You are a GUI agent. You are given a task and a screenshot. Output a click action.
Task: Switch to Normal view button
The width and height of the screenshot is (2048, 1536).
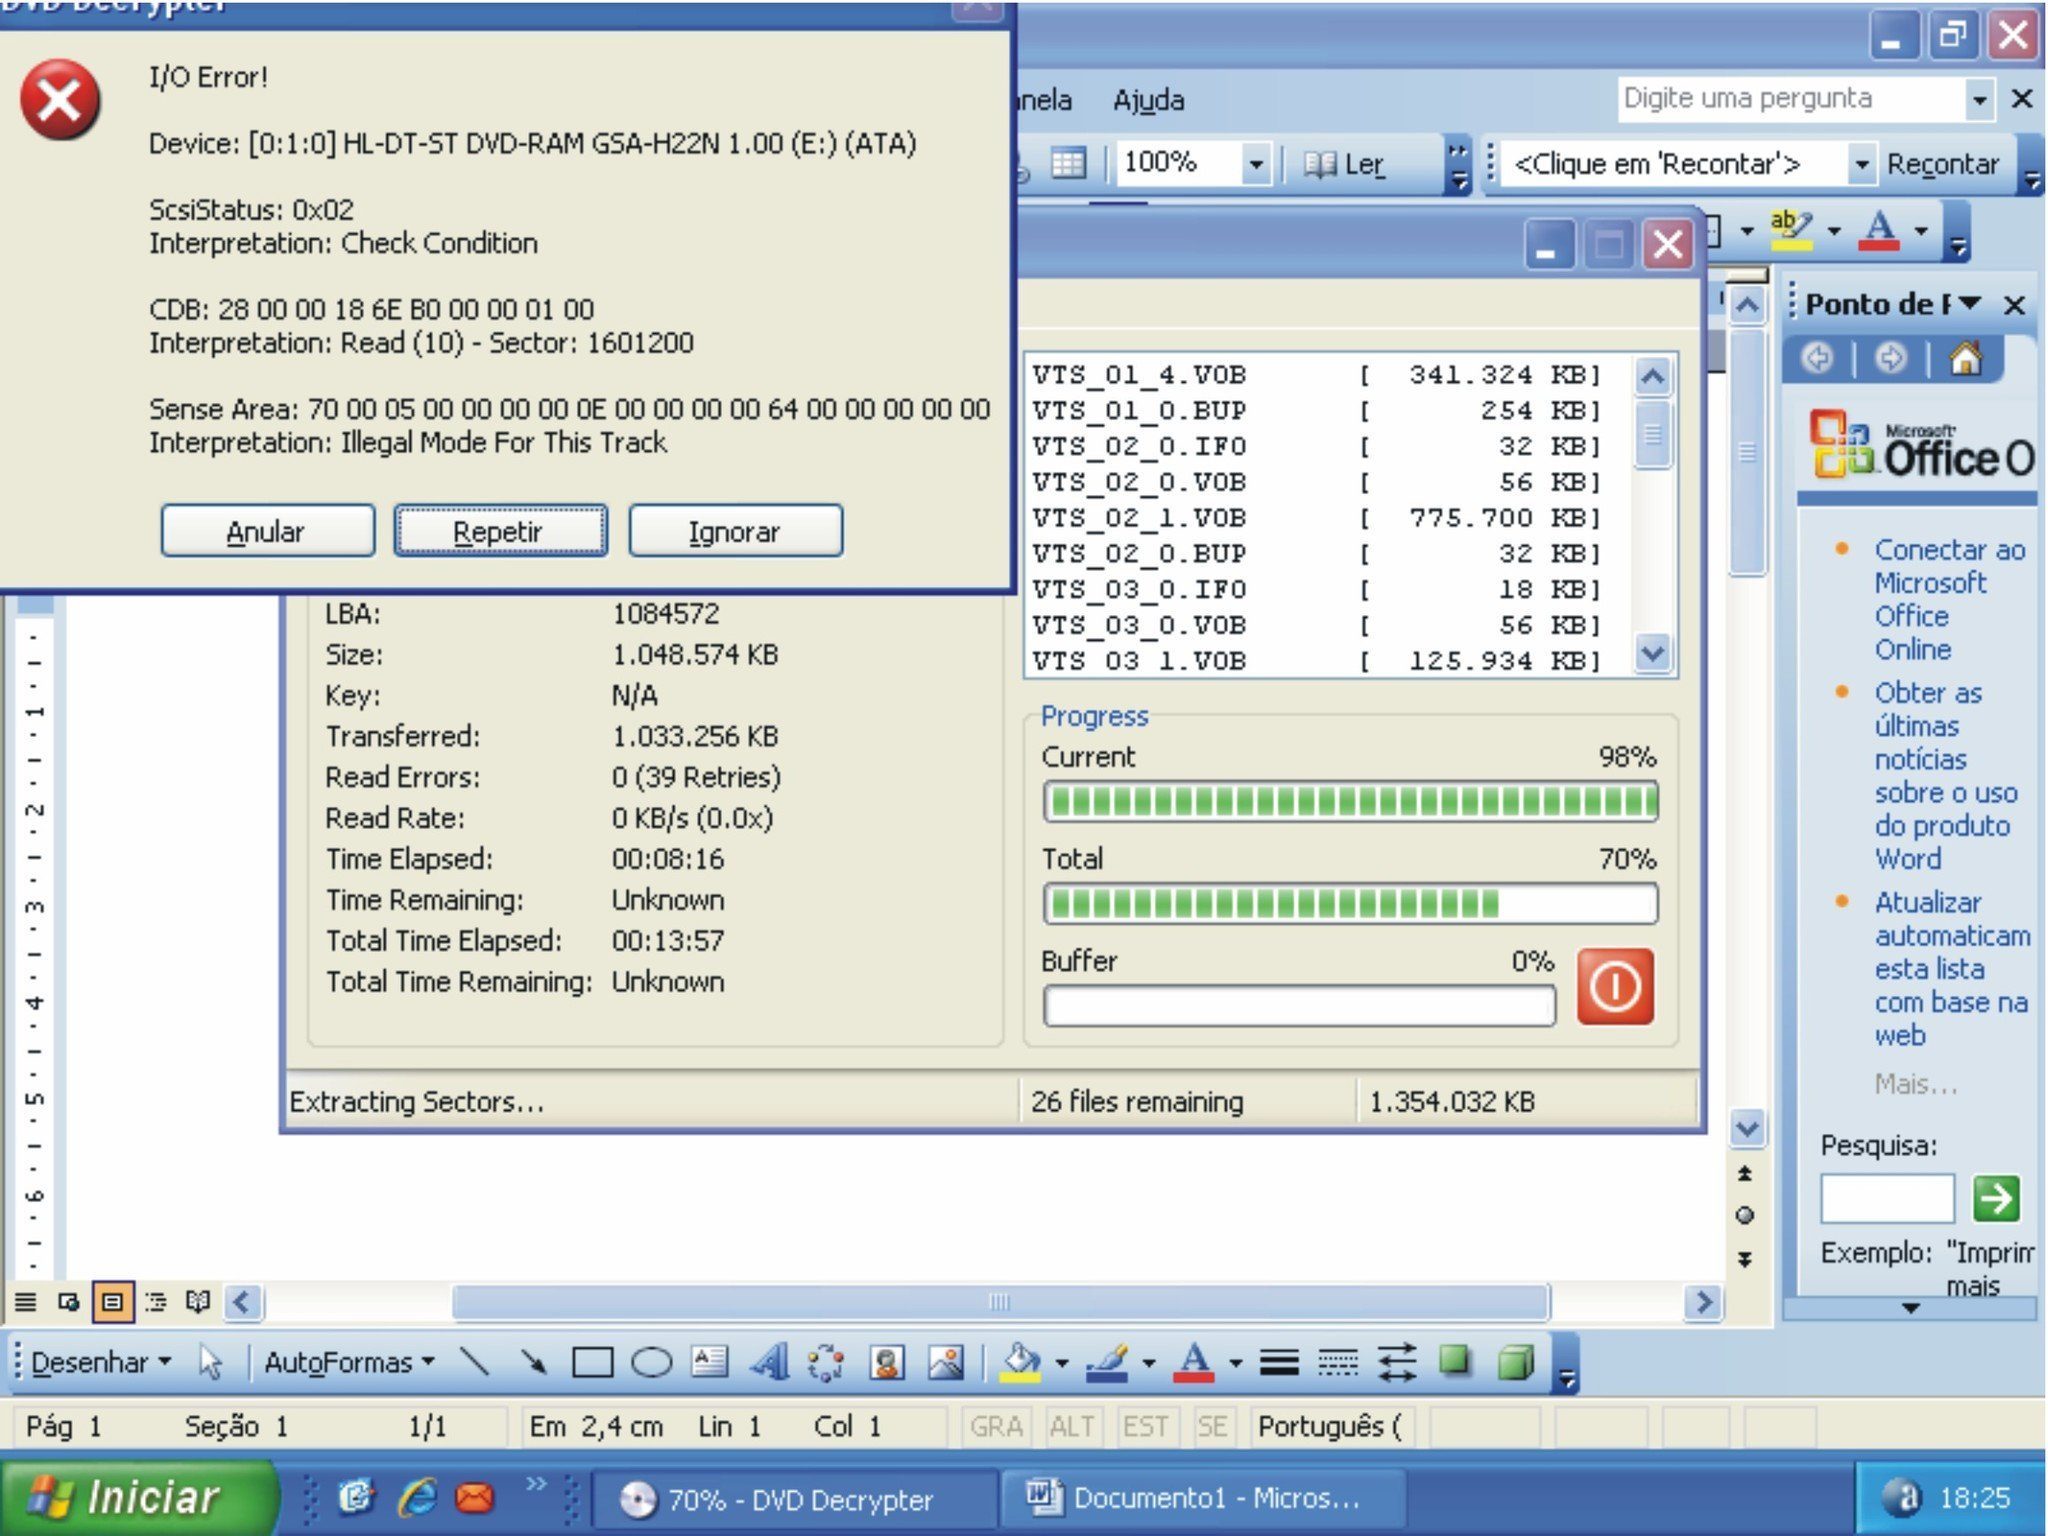(x=26, y=1301)
